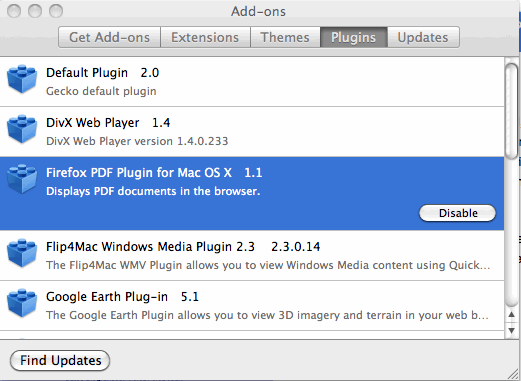Disable the Firefox PDF Plugin
521x381 pixels.
[458, 213]
